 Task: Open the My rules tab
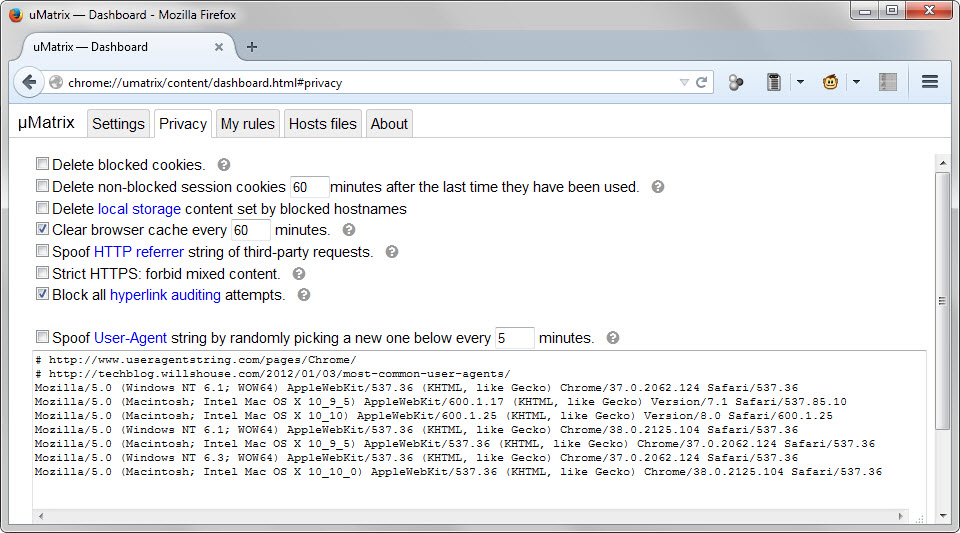click(x=247, y=124)
